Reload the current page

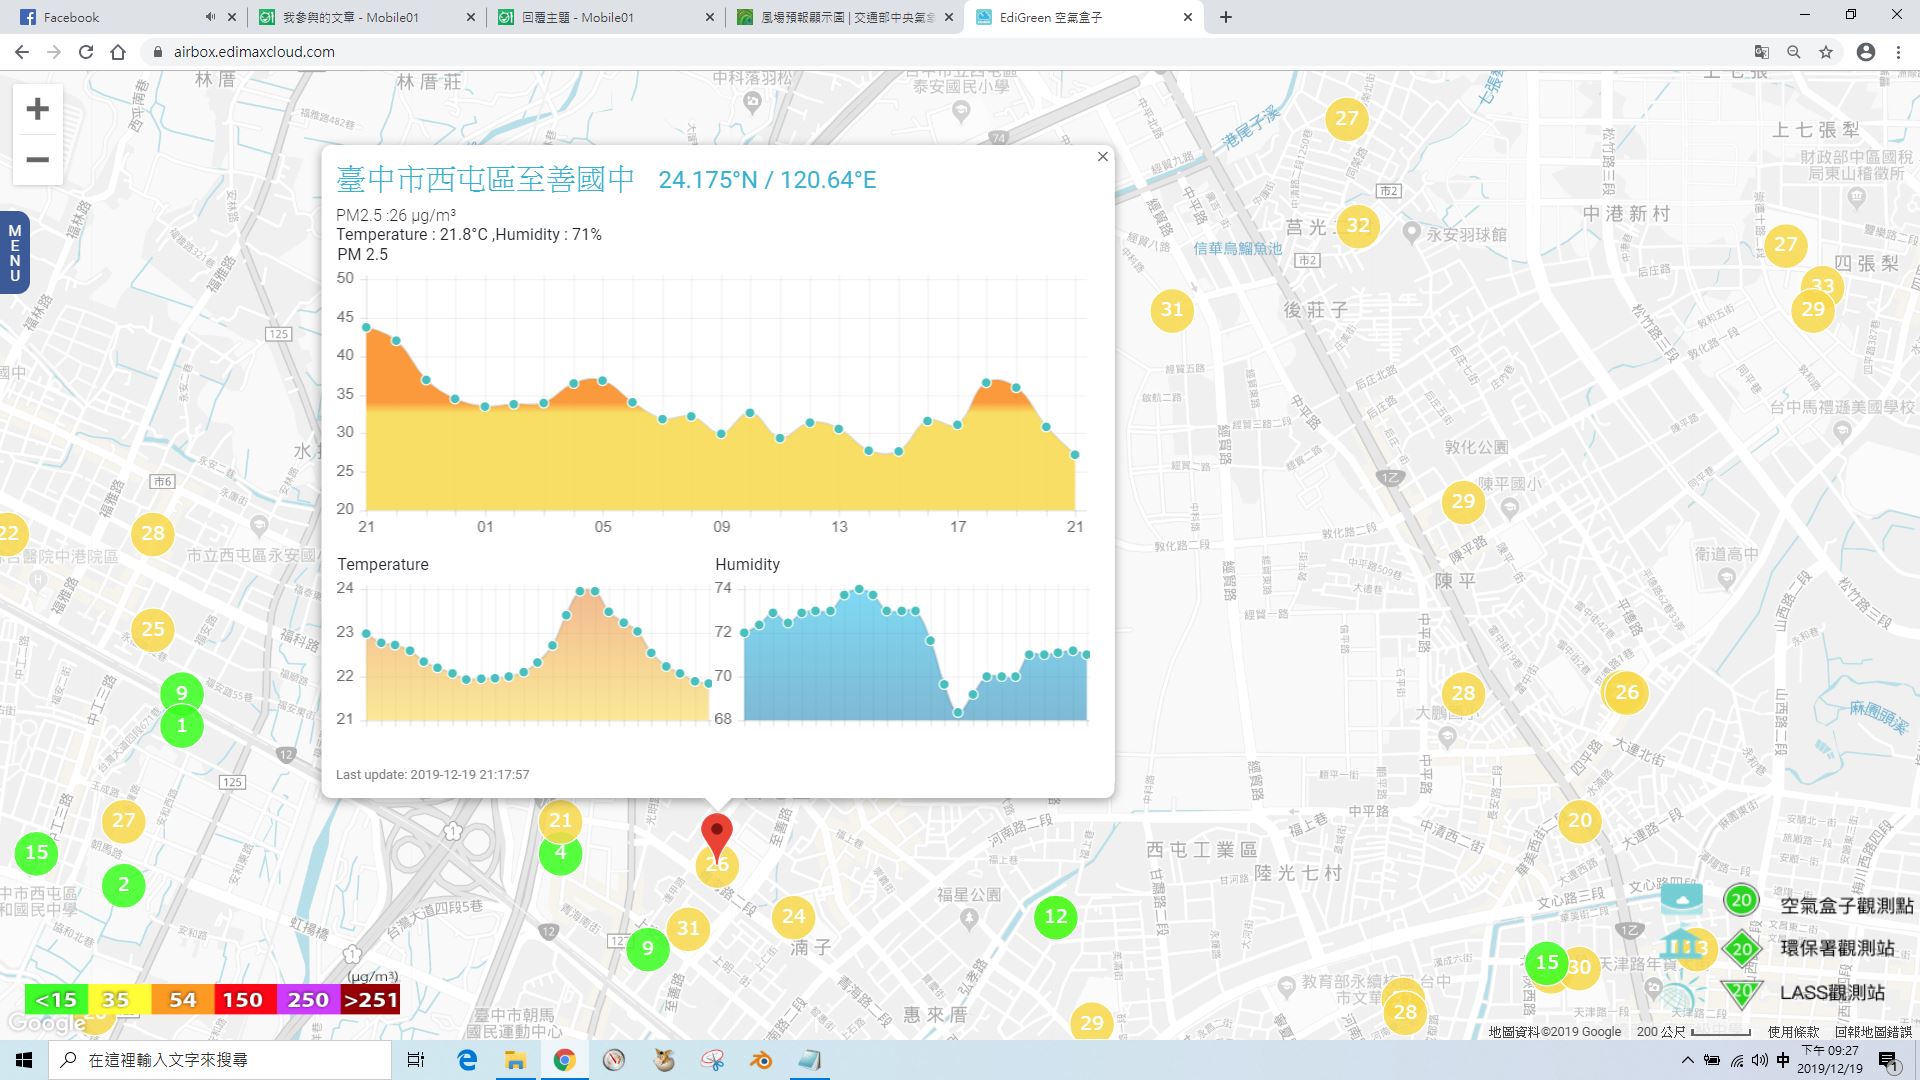click(86, 52)
